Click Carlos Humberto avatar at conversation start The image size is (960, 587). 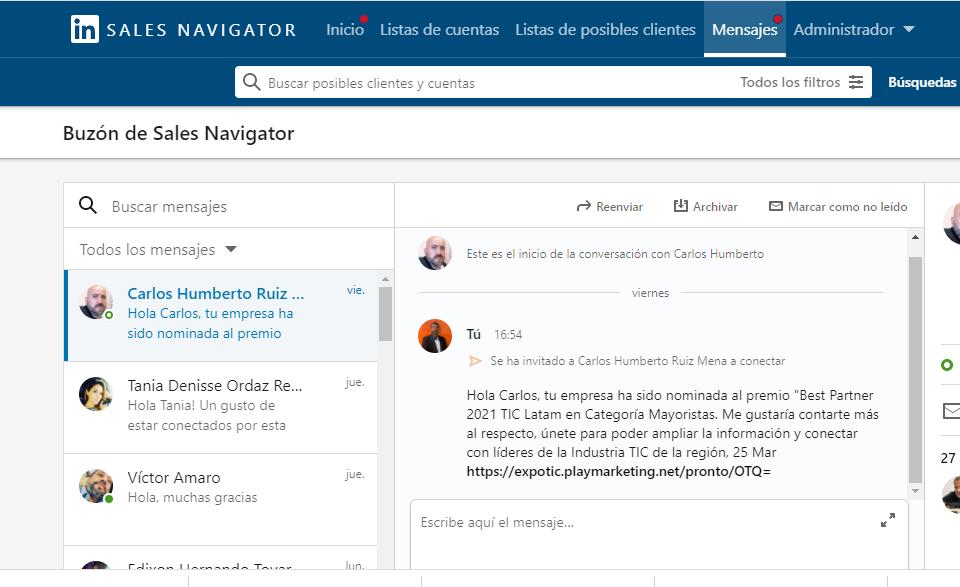tap(435, 253)
